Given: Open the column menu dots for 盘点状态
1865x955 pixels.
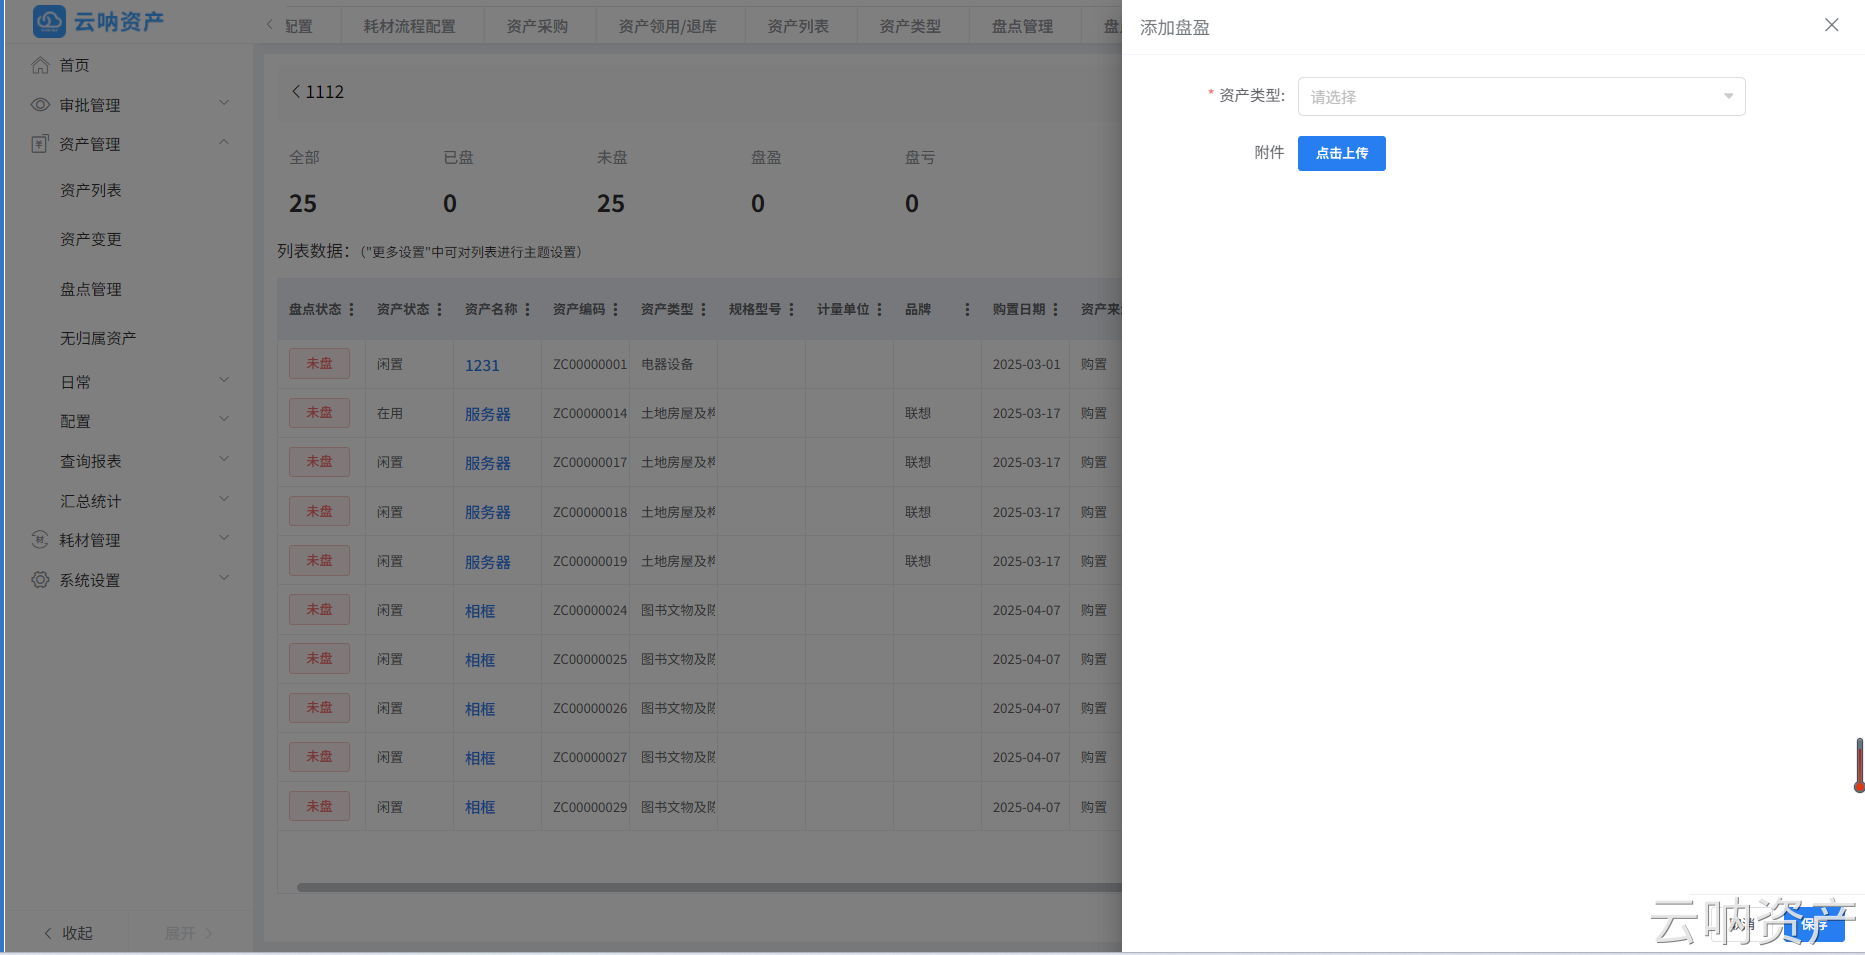Looking at the screenshot, I should (351, 310).
